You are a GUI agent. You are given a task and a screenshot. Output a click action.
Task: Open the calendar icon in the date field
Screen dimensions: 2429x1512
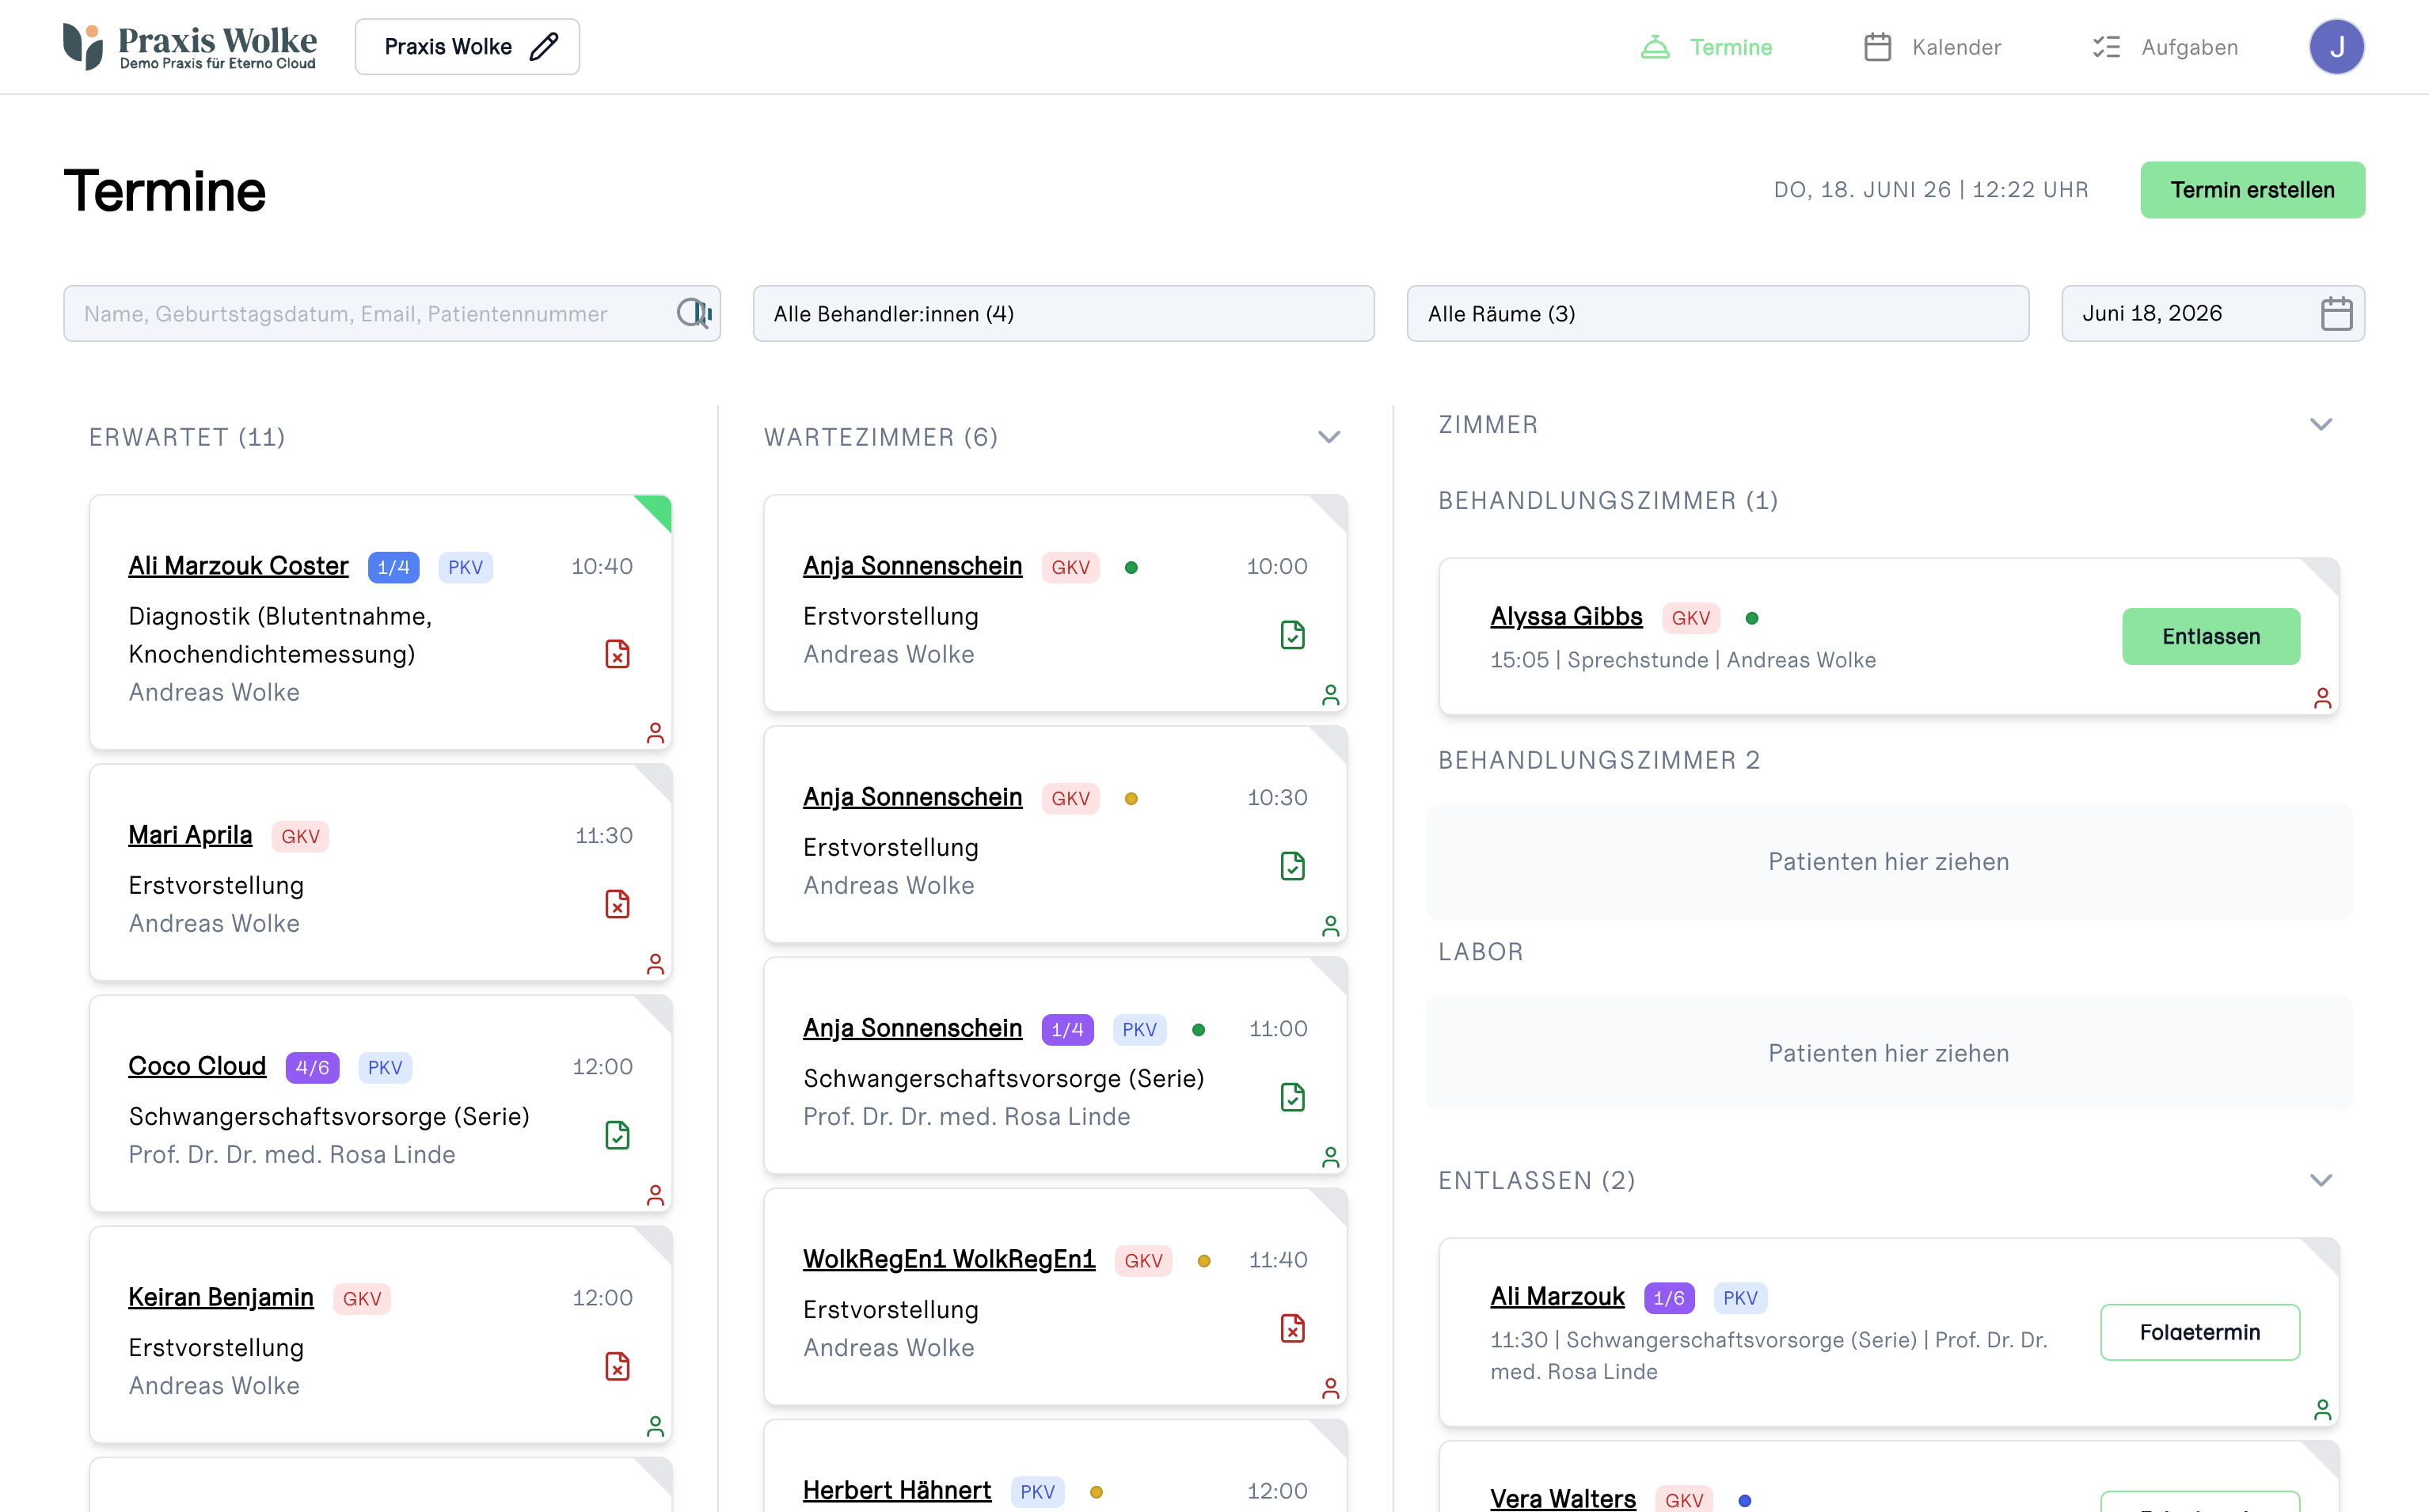tap(2336, 313)
